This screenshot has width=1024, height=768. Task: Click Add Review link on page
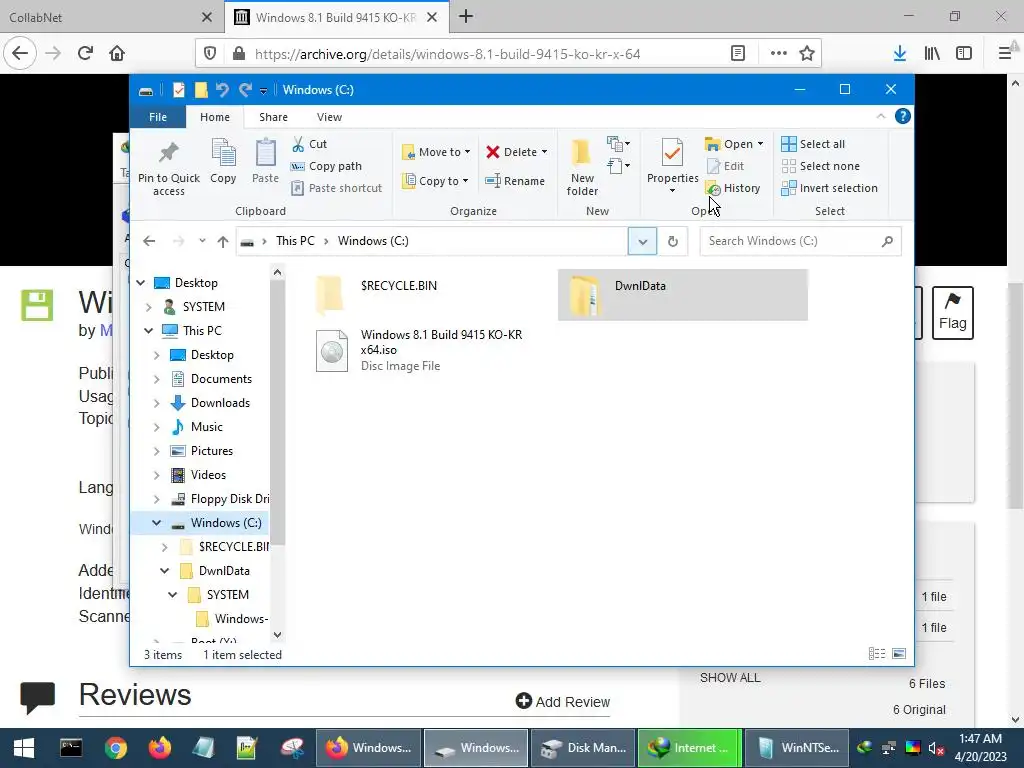[x=563, y=701]
